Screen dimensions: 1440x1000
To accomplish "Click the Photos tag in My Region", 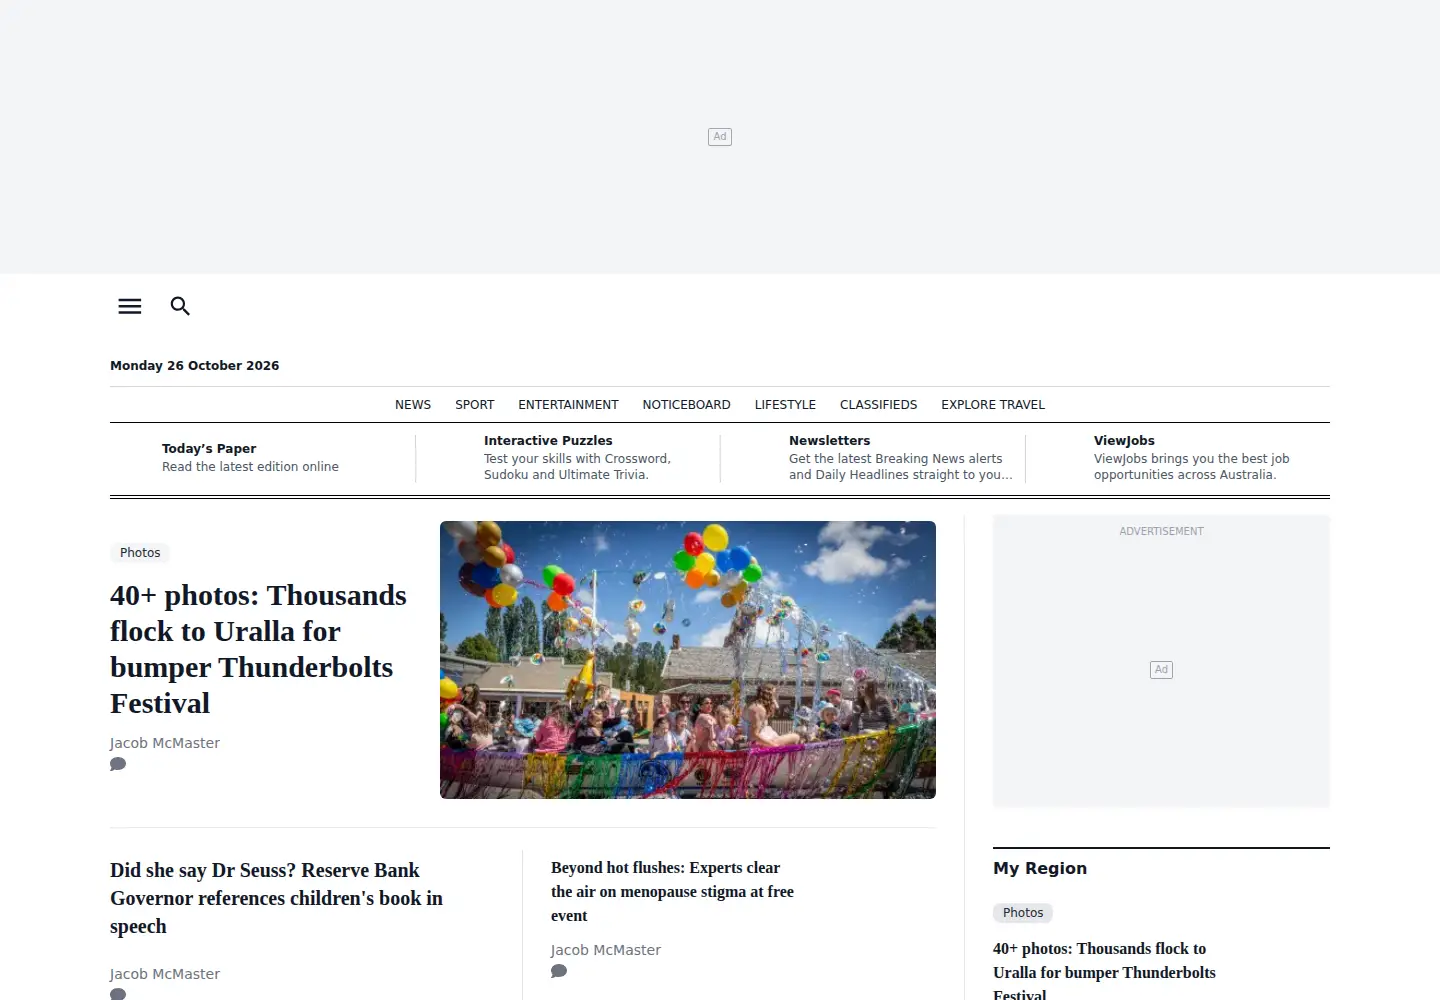I will [1023, 913].
